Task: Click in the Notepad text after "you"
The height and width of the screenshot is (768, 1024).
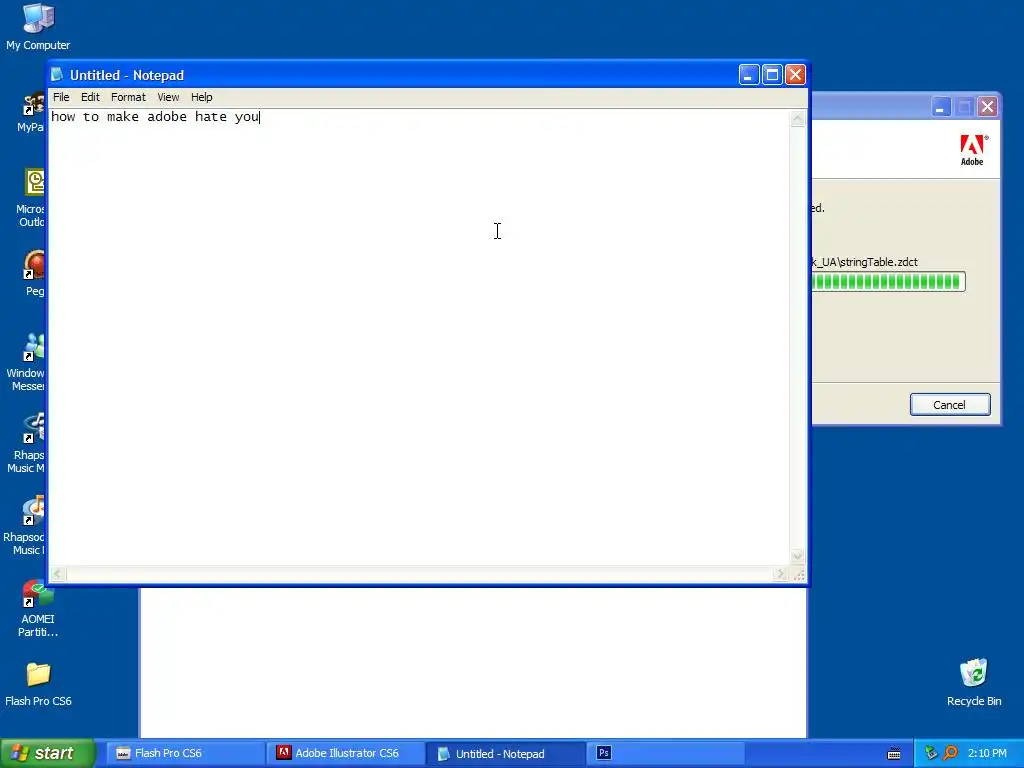Action: 260,117
